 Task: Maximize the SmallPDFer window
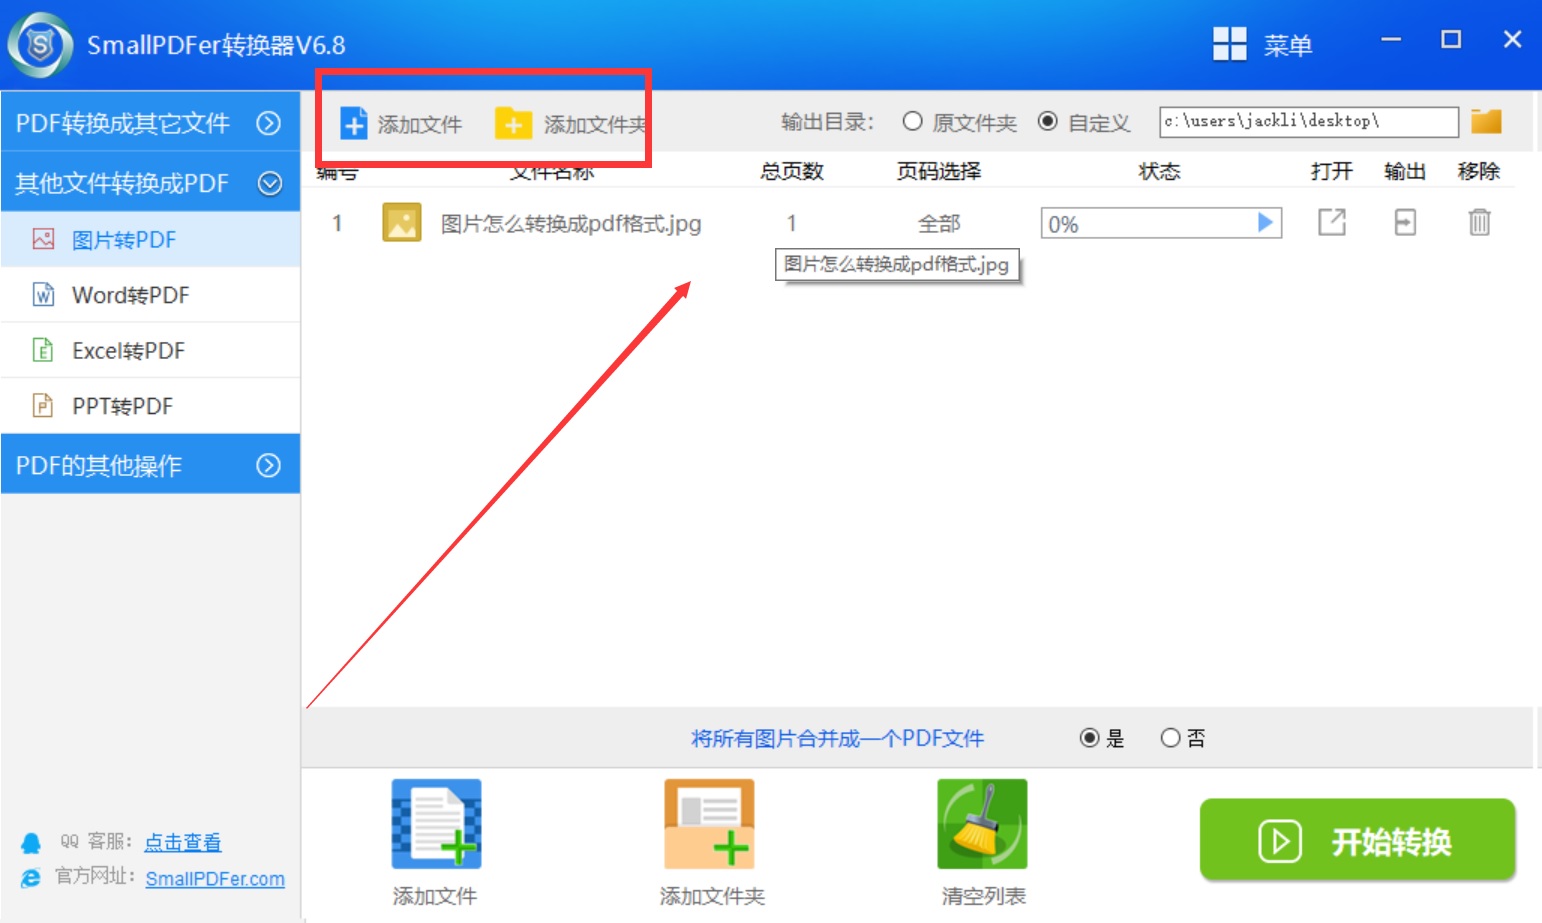coord(1451,40)
